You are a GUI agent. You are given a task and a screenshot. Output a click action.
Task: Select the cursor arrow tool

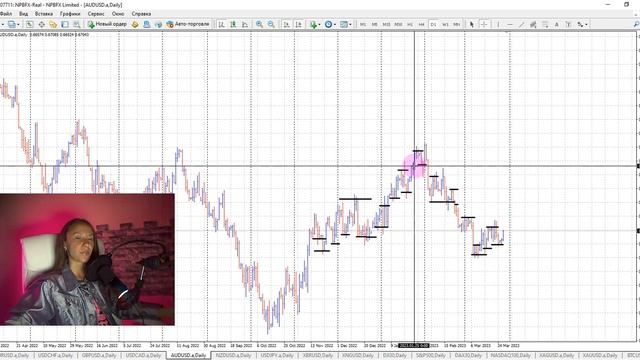coord(472,24)
